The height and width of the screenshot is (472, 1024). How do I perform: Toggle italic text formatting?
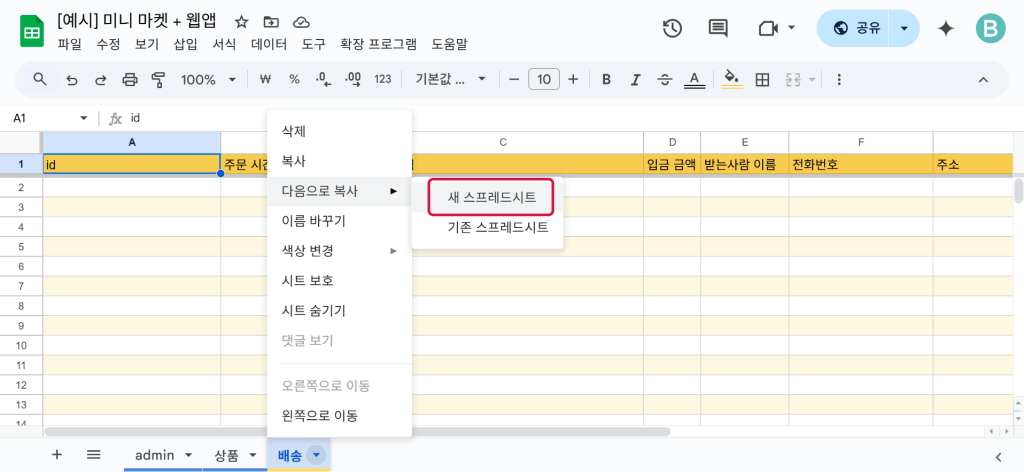pyautogui.click(x=635, y=79)
